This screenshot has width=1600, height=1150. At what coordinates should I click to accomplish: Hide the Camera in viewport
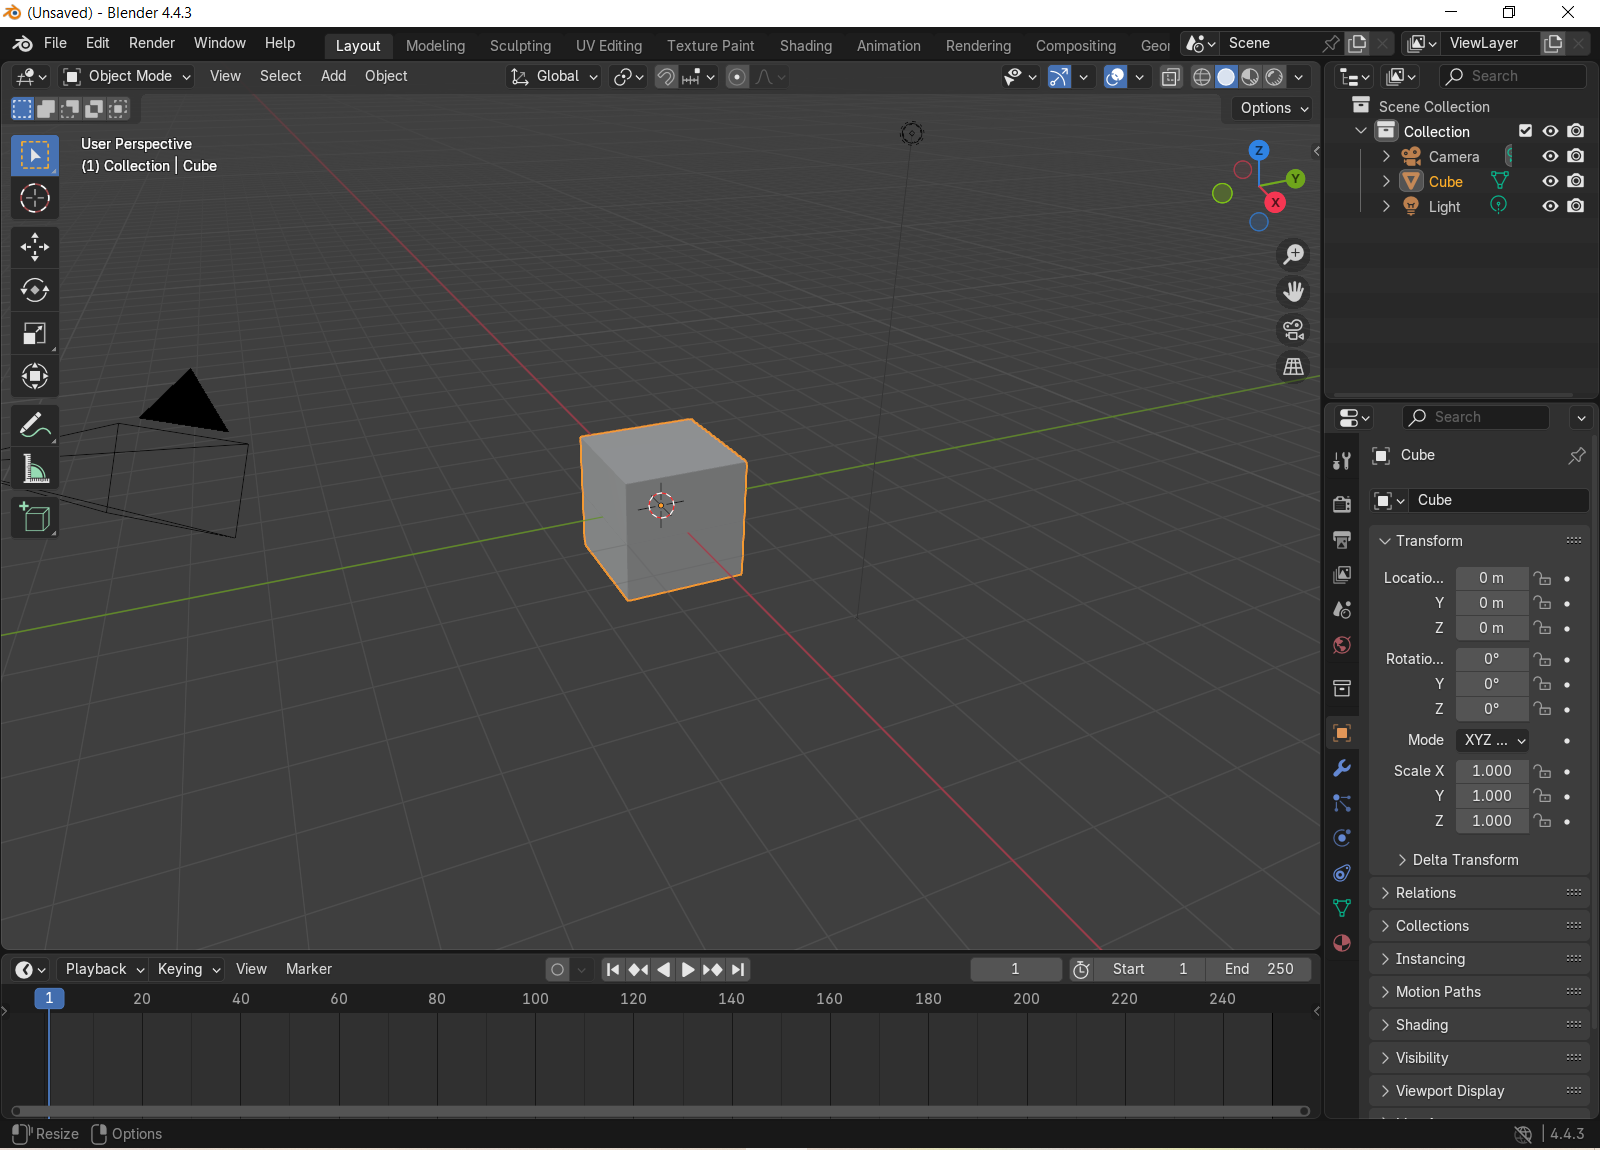(x=1550, y=156)
